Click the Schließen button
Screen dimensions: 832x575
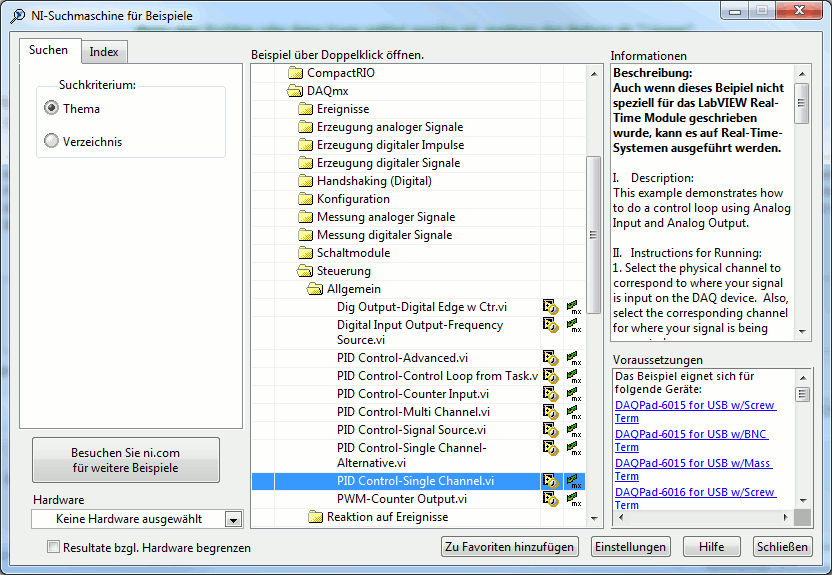pos(782,547)
